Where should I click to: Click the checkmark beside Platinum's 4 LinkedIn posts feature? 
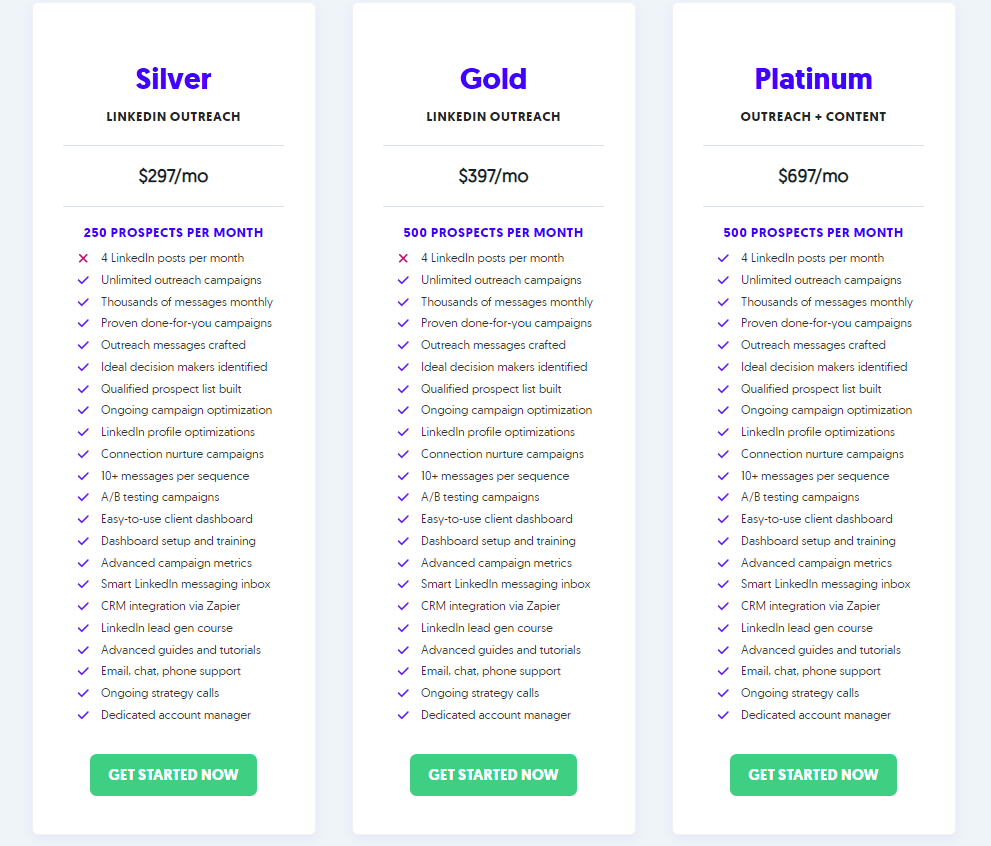tap(723, 258)
